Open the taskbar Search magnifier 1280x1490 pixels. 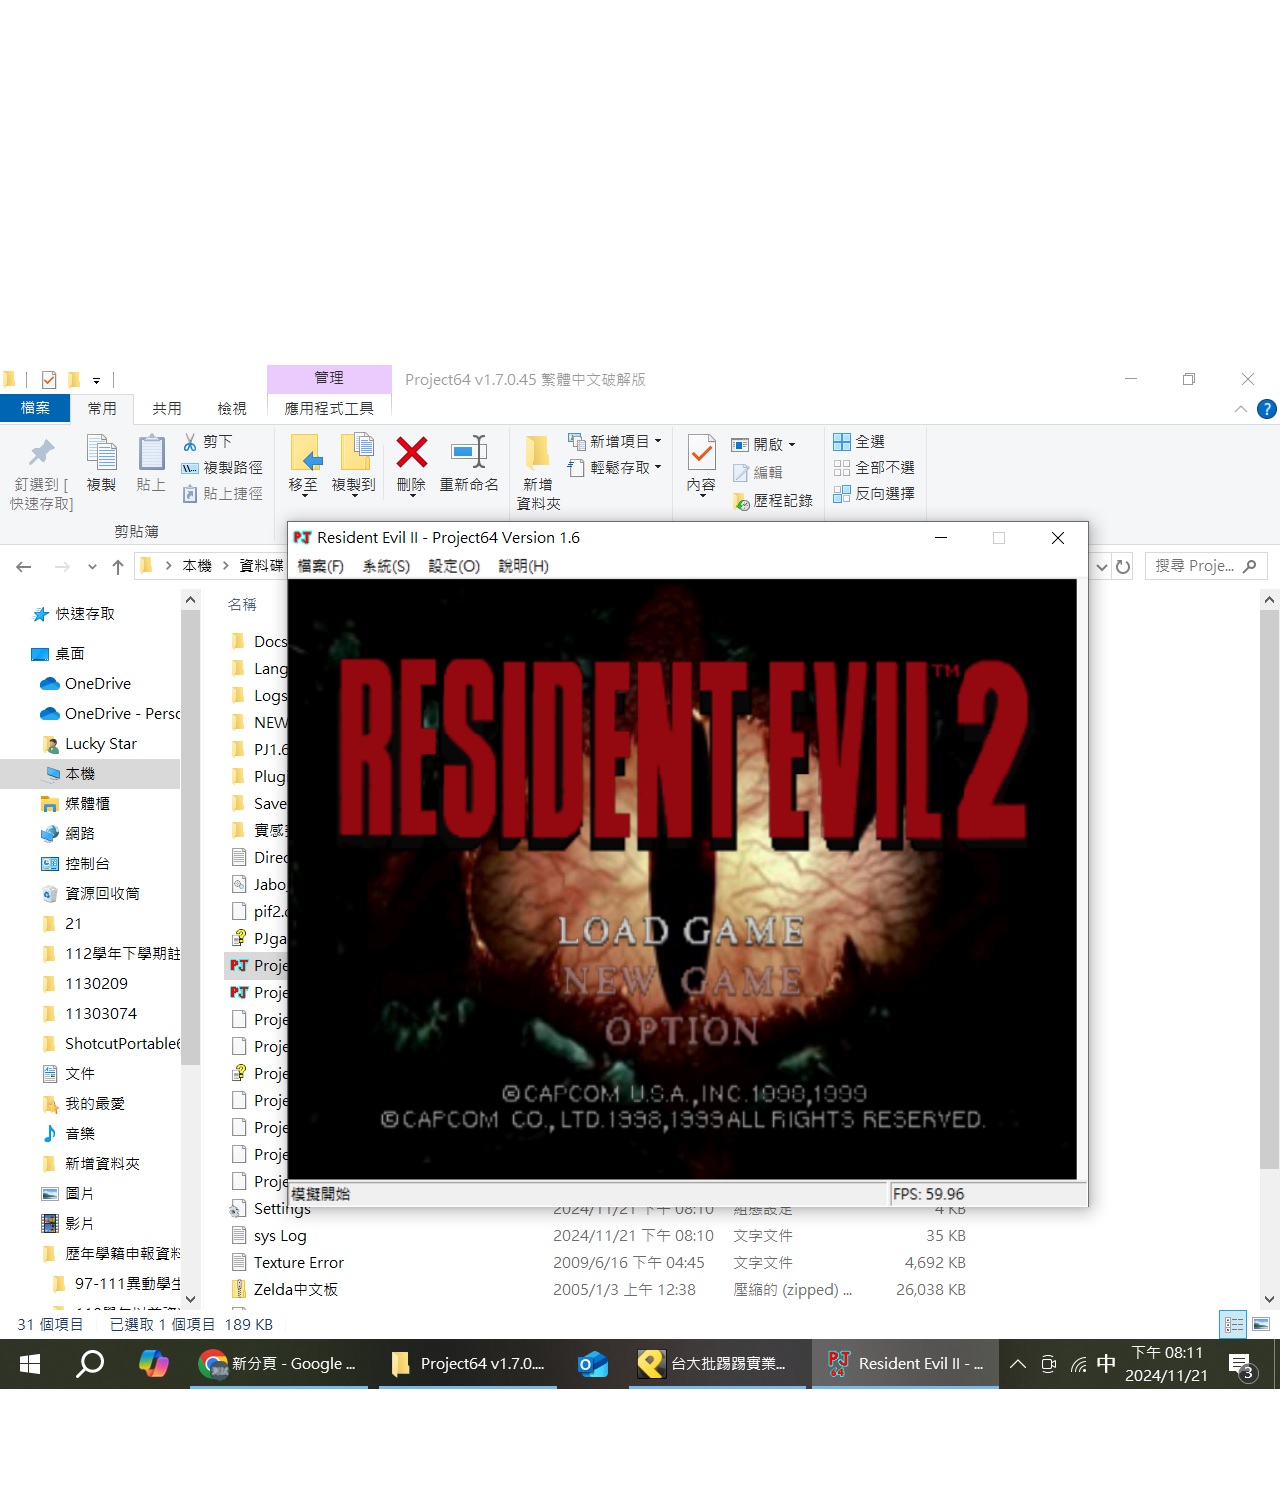point(91,1364)
